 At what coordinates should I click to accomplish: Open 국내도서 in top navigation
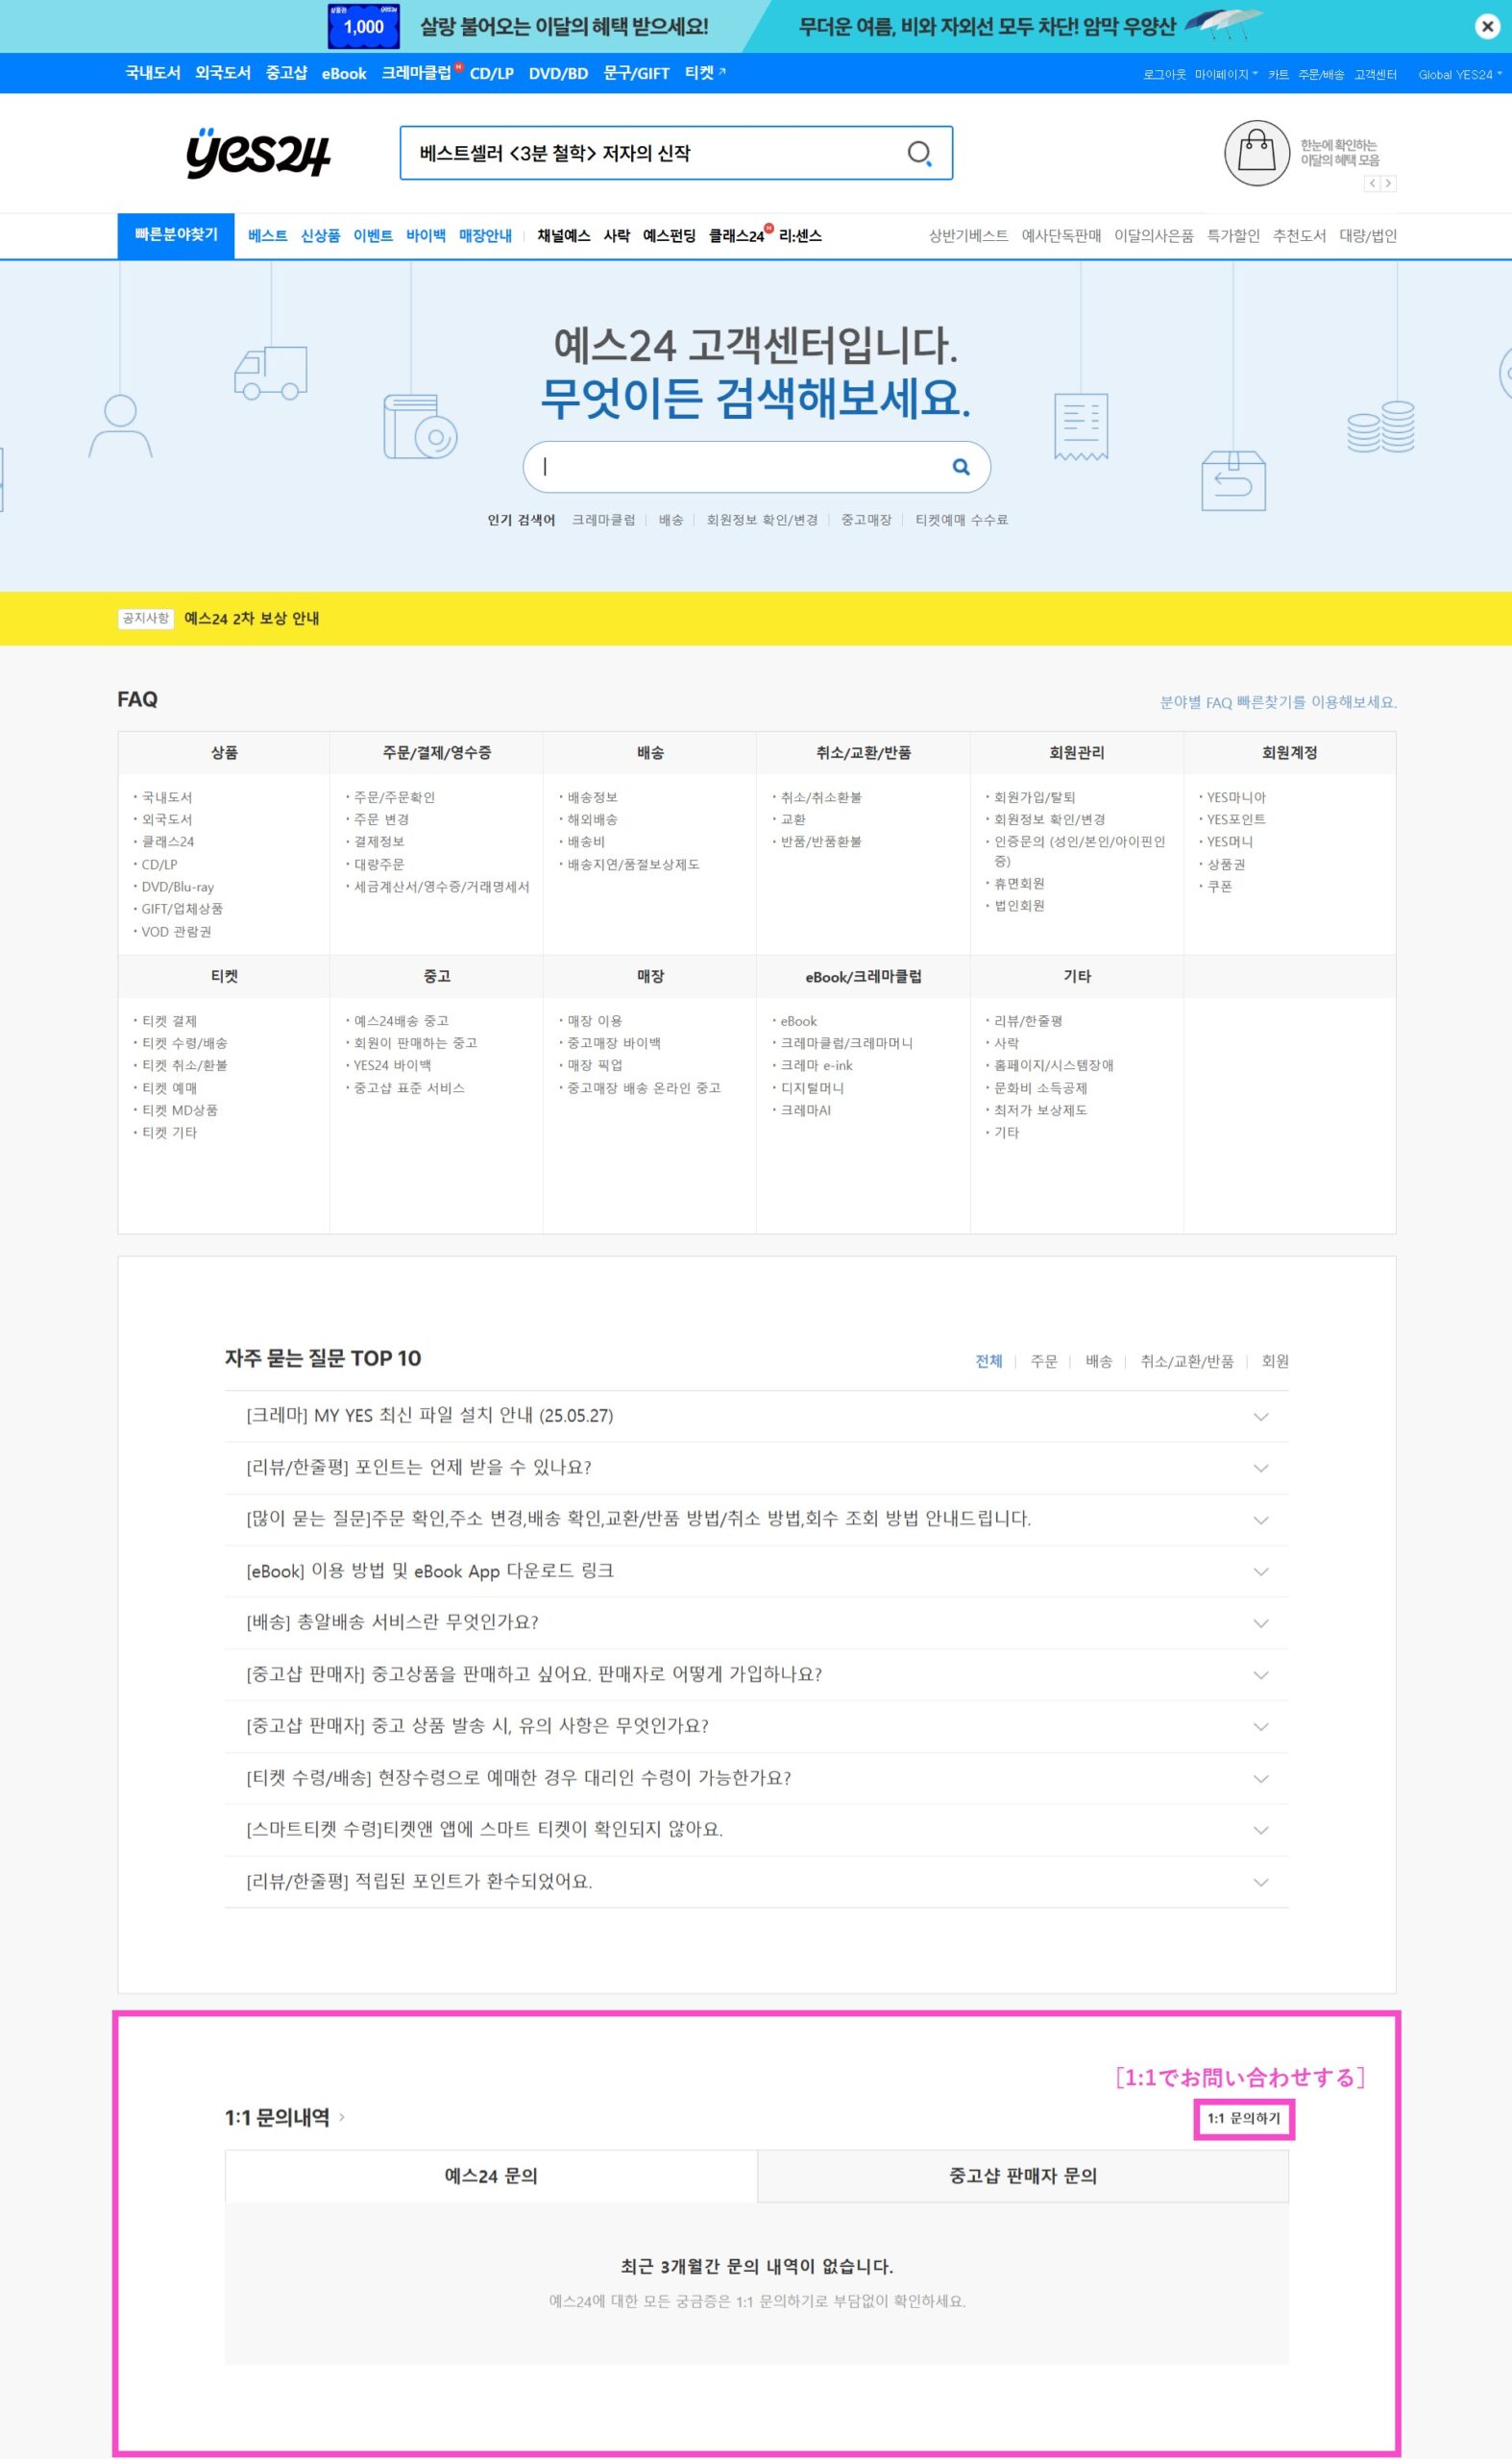click(153, 73)
